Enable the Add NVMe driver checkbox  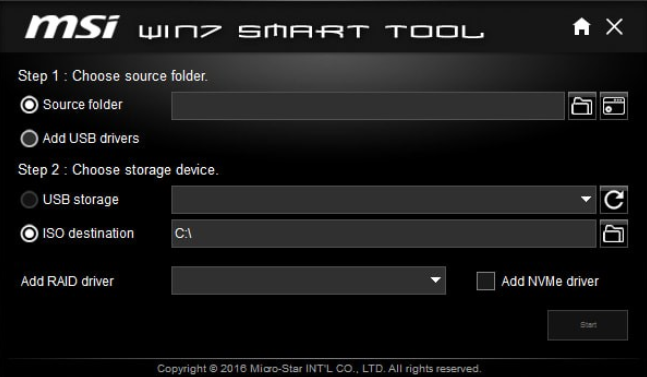coord(486,281)
